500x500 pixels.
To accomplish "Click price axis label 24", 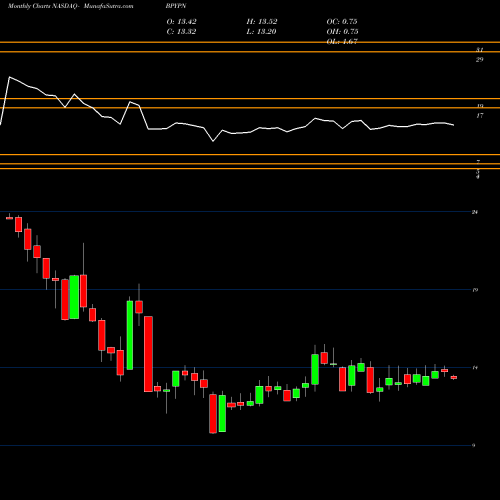I will tap(475, 212).
